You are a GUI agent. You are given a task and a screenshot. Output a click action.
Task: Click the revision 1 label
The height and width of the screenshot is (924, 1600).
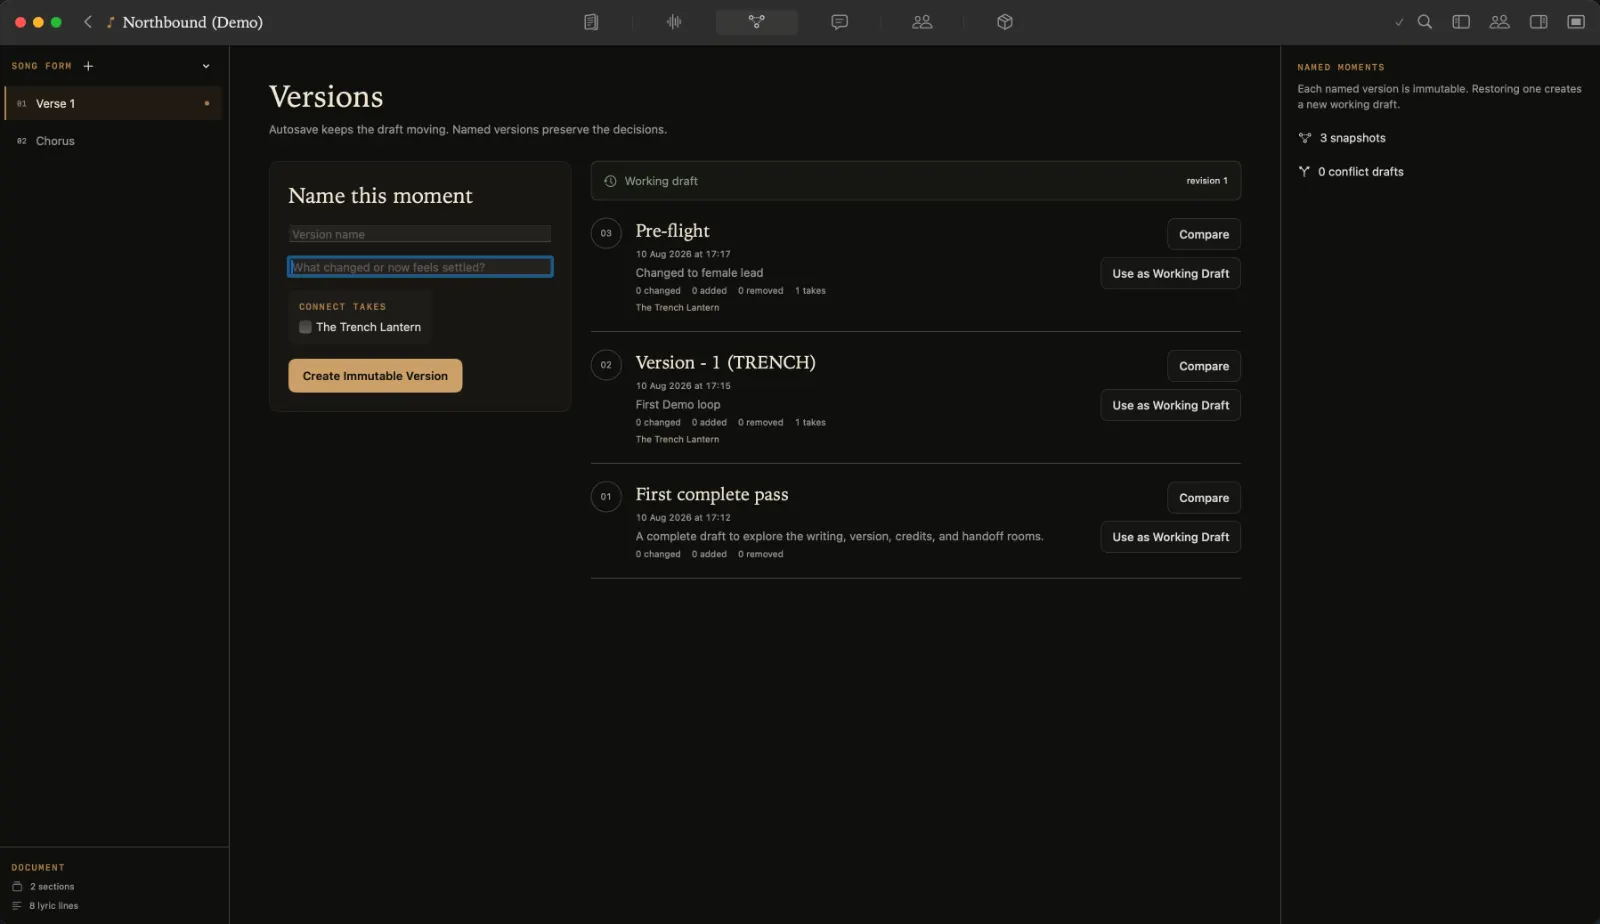tap(1207, 181)
